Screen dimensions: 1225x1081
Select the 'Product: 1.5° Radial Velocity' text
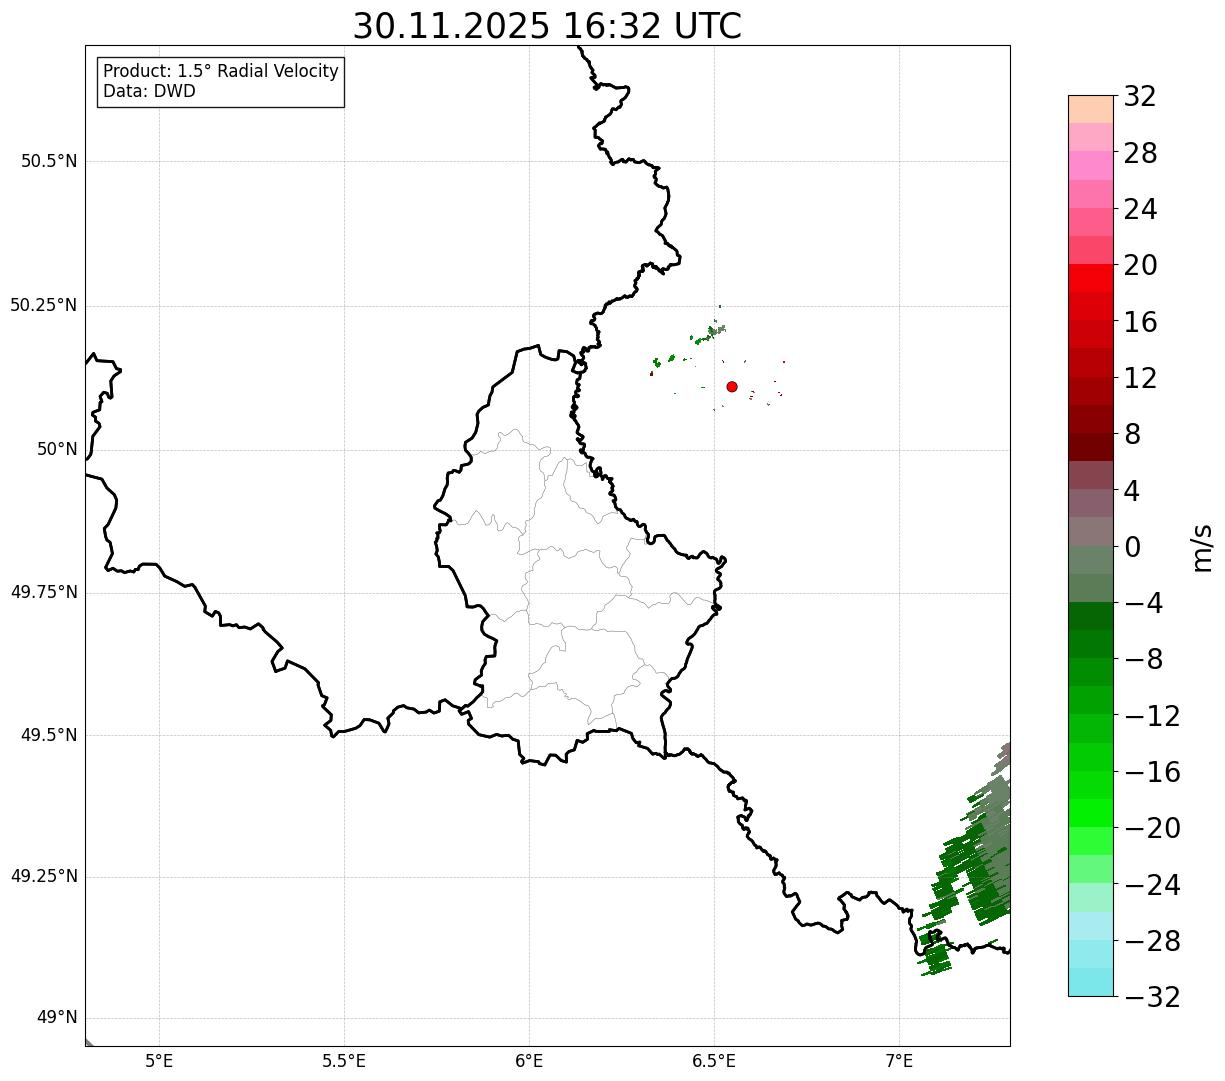click(x=221, y=72)
